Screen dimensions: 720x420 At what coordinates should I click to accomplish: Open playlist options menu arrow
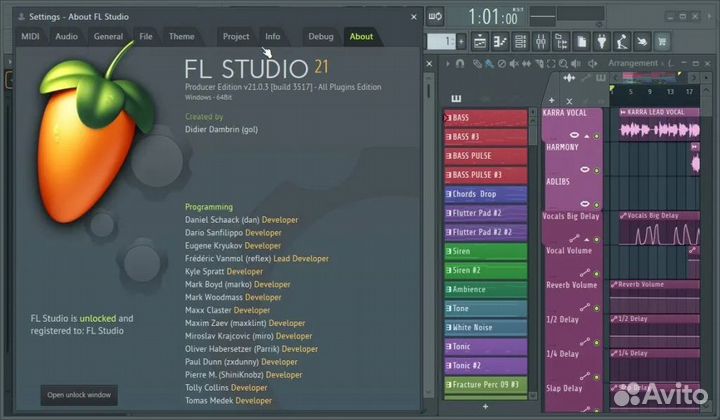448,63
